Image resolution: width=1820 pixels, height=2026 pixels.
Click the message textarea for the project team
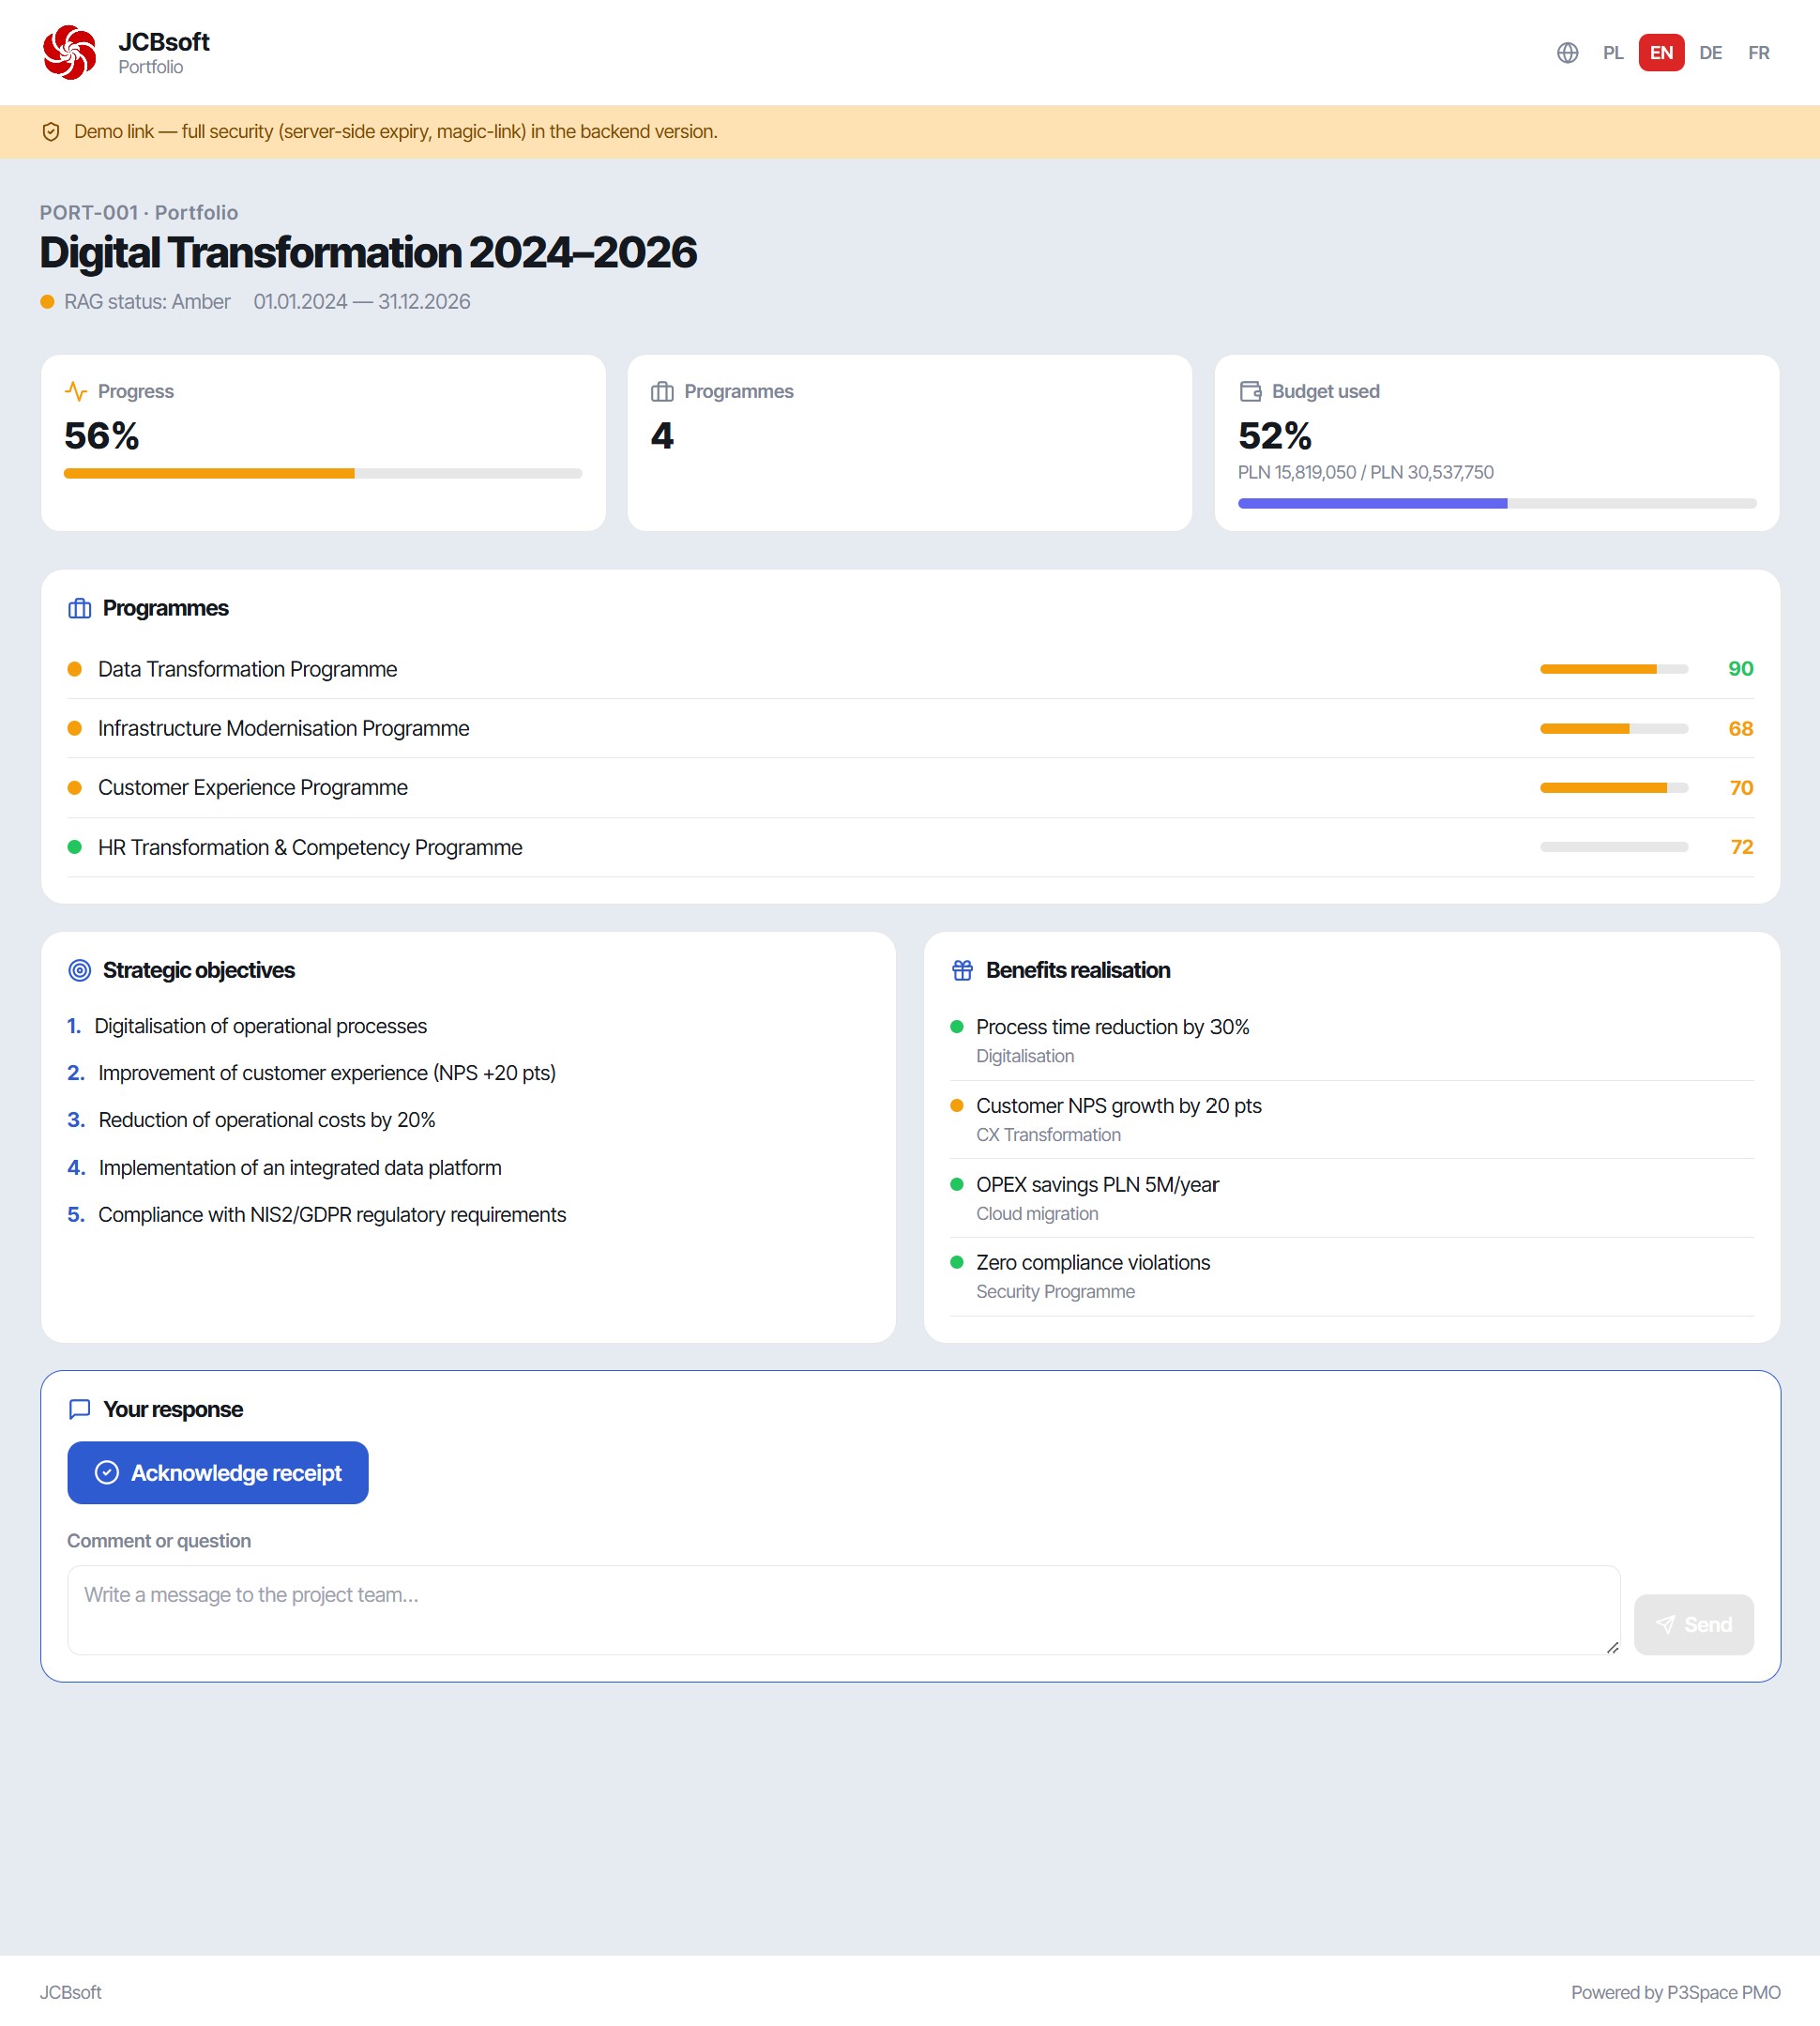coord(843,1609)
